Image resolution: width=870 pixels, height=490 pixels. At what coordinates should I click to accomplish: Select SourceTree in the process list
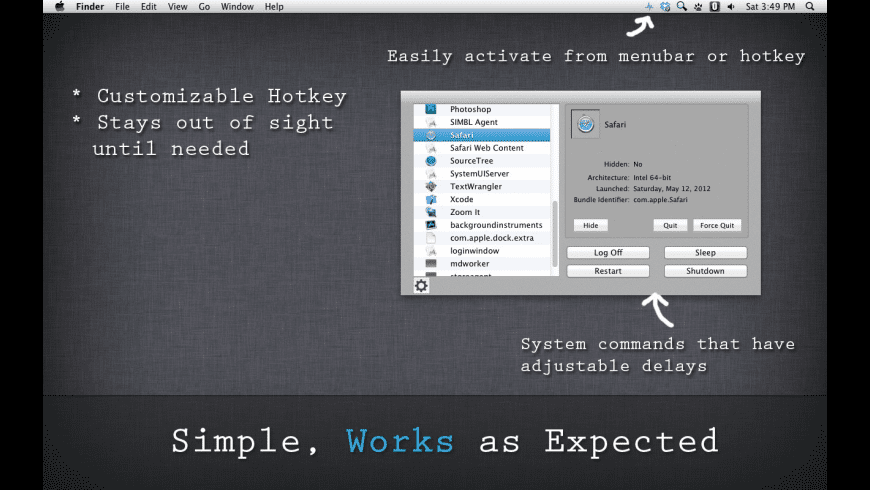pos(482,160)
